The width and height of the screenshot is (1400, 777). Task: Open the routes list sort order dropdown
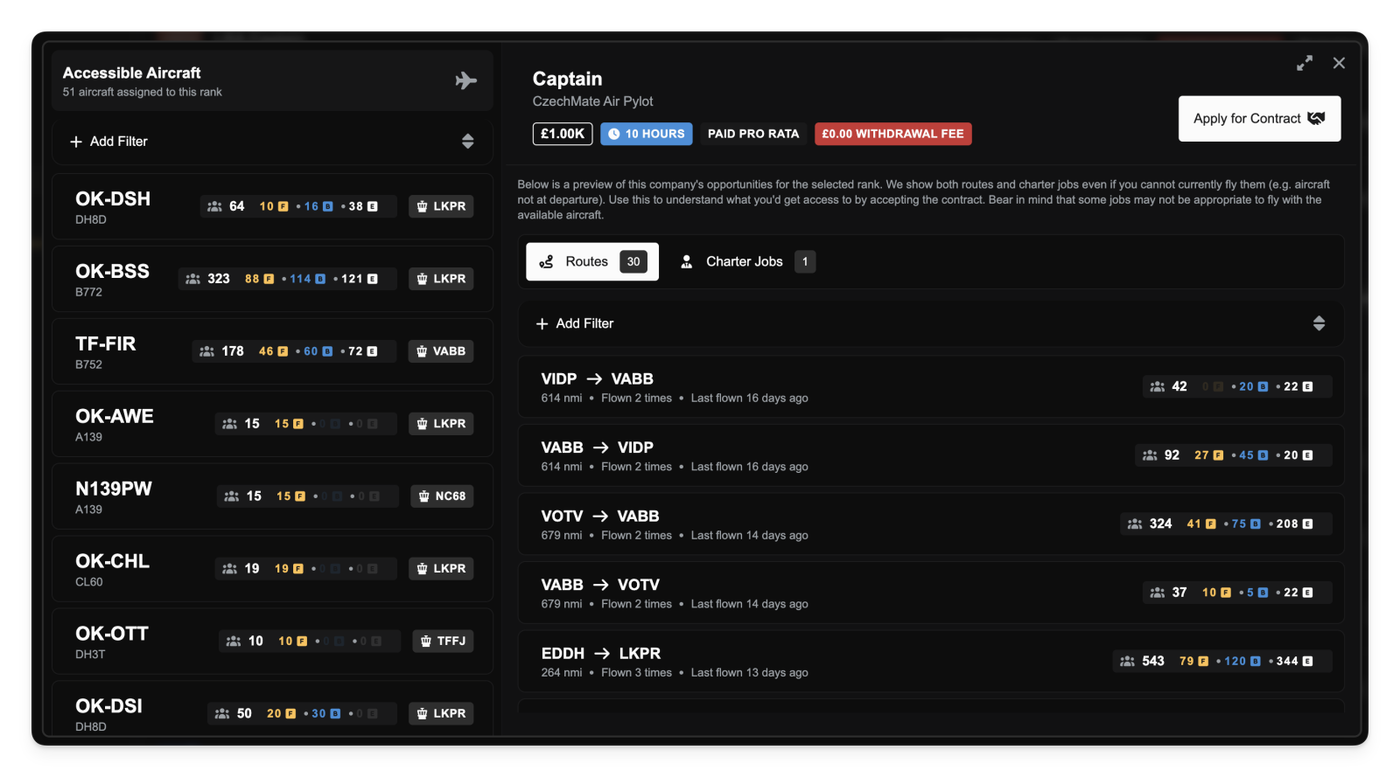point(1318,323)
